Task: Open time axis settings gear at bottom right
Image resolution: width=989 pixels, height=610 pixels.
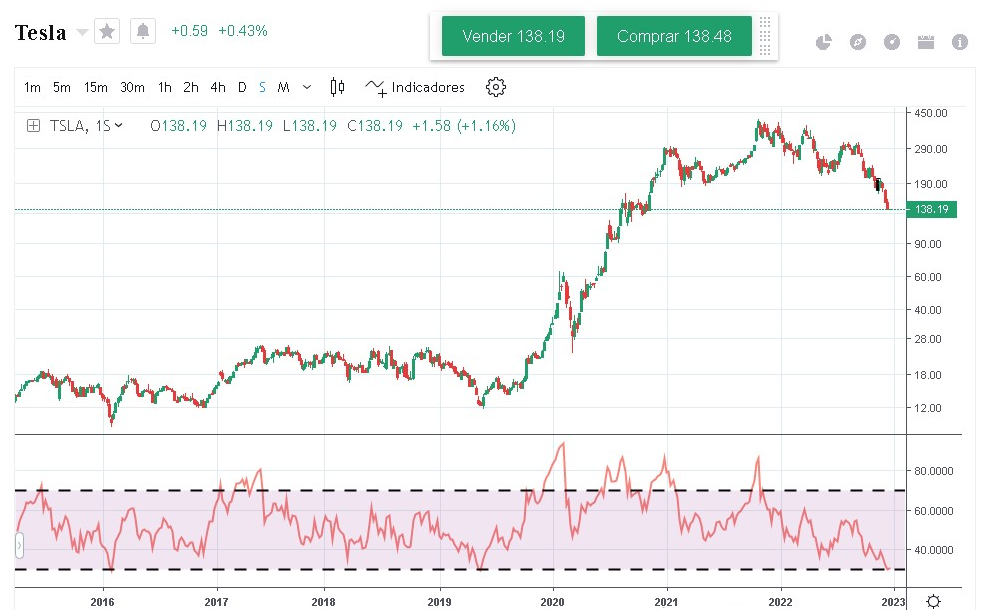Action: 933,601
